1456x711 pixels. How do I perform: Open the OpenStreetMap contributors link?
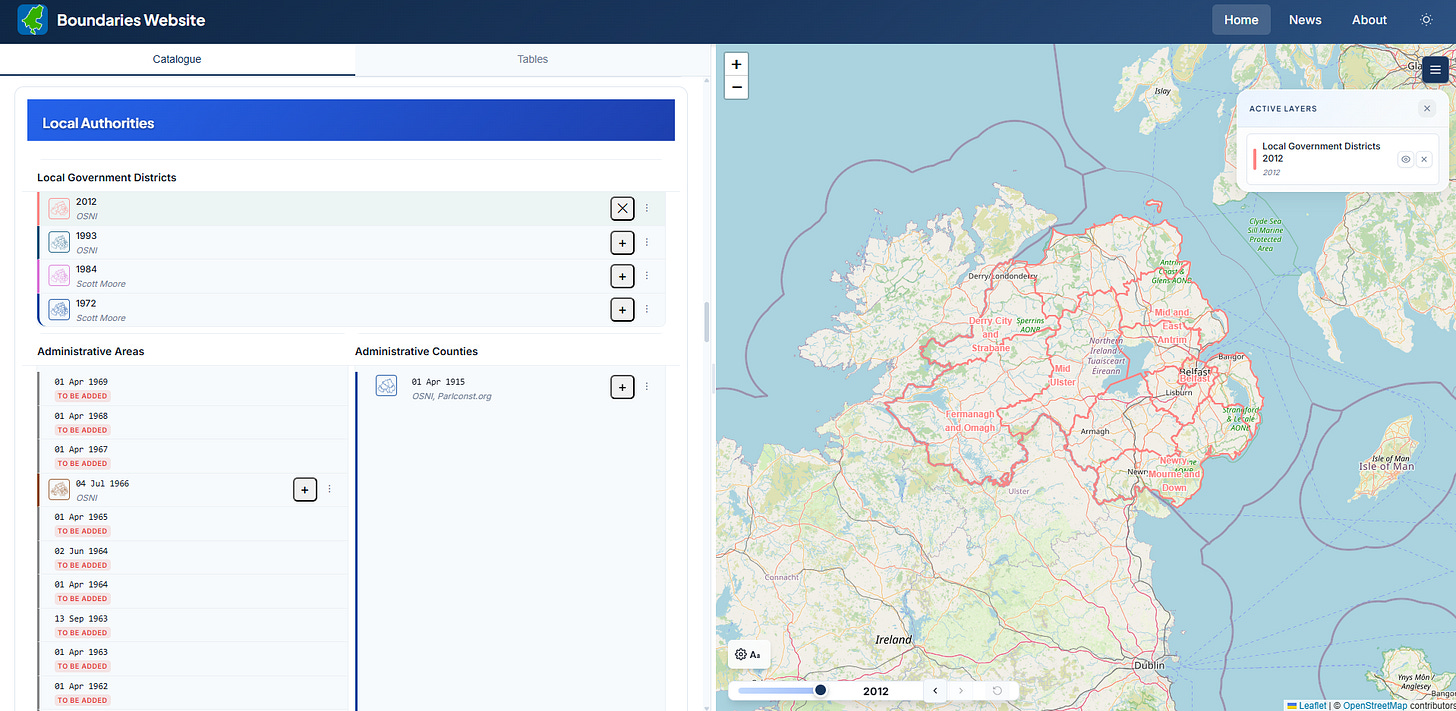point(1374,705)
